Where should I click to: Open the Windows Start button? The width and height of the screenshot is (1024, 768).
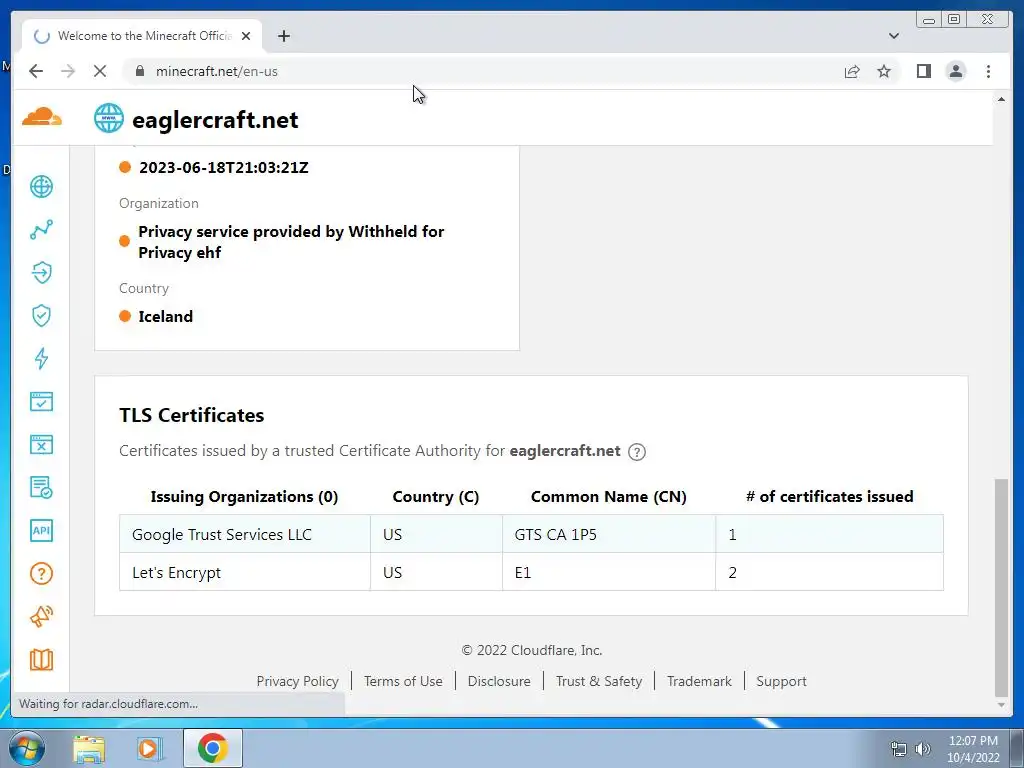26,748
